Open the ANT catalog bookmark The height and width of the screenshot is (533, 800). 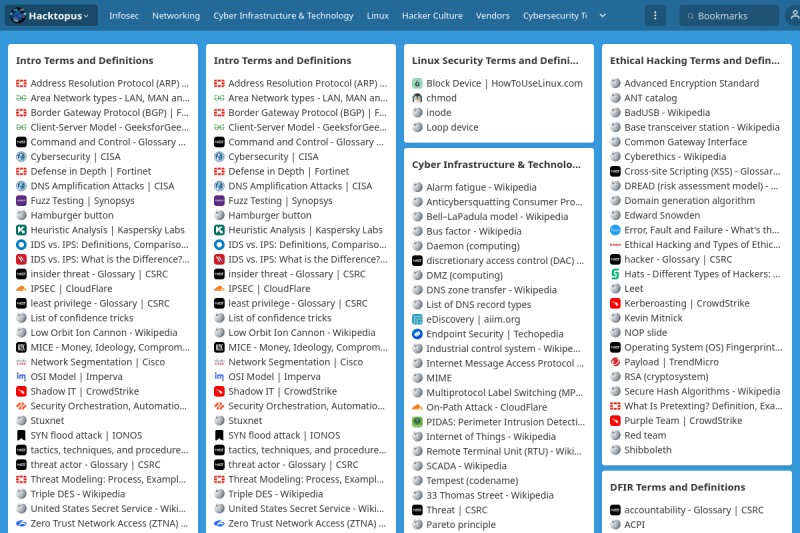click(x=651, y=98)
